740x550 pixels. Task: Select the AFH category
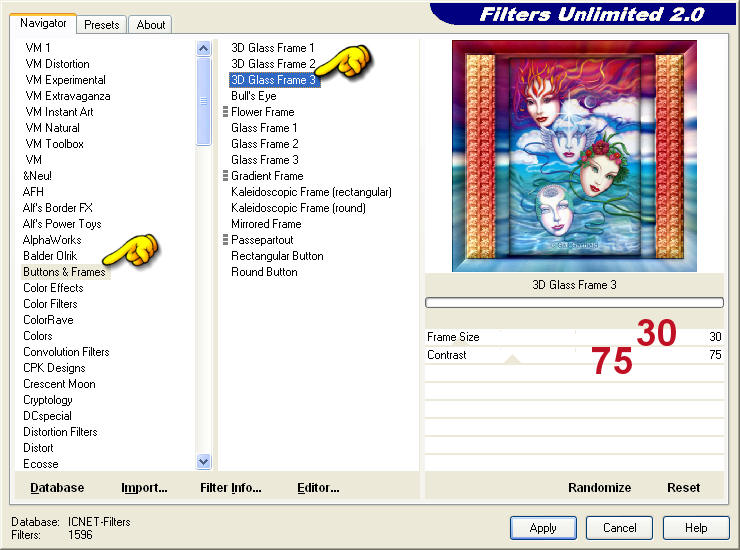(33, 192)
